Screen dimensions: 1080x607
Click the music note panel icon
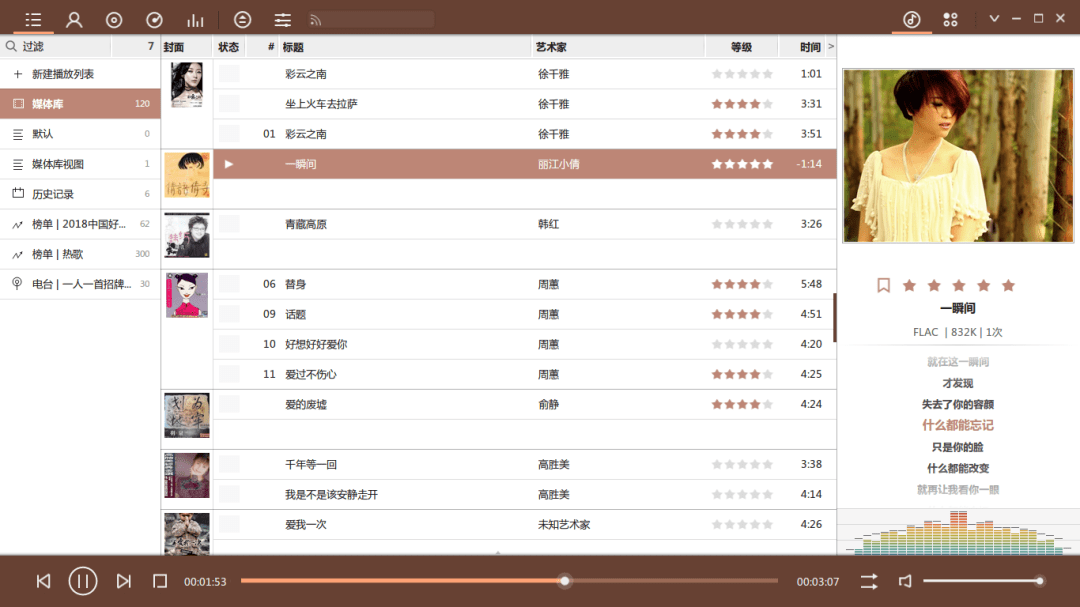click(911, 18)
